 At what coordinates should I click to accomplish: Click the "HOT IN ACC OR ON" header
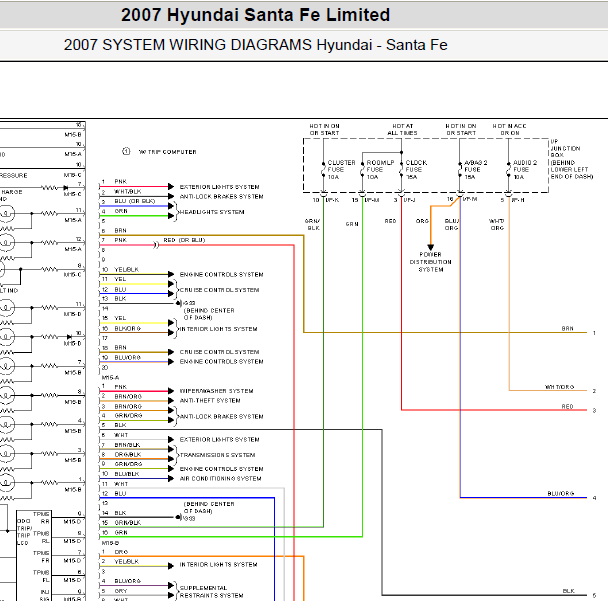(x=510, y=130)
